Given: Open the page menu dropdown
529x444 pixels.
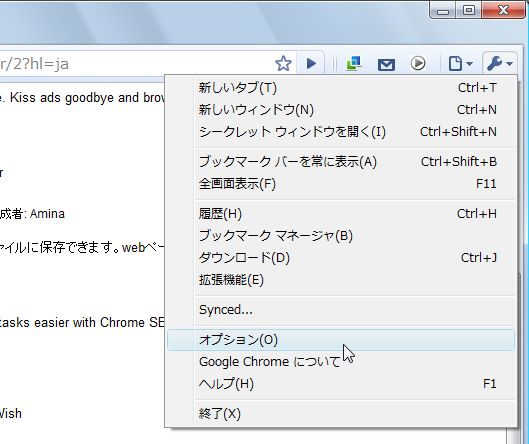Looking at the screenshot, I should coord(461,63).
